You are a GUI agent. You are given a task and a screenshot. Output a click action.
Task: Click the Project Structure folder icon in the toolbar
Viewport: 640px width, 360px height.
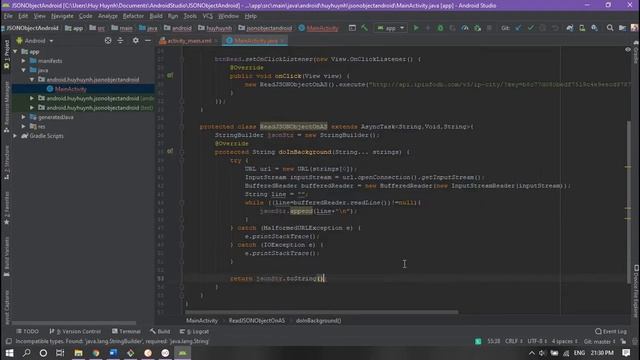click(622, 28)
